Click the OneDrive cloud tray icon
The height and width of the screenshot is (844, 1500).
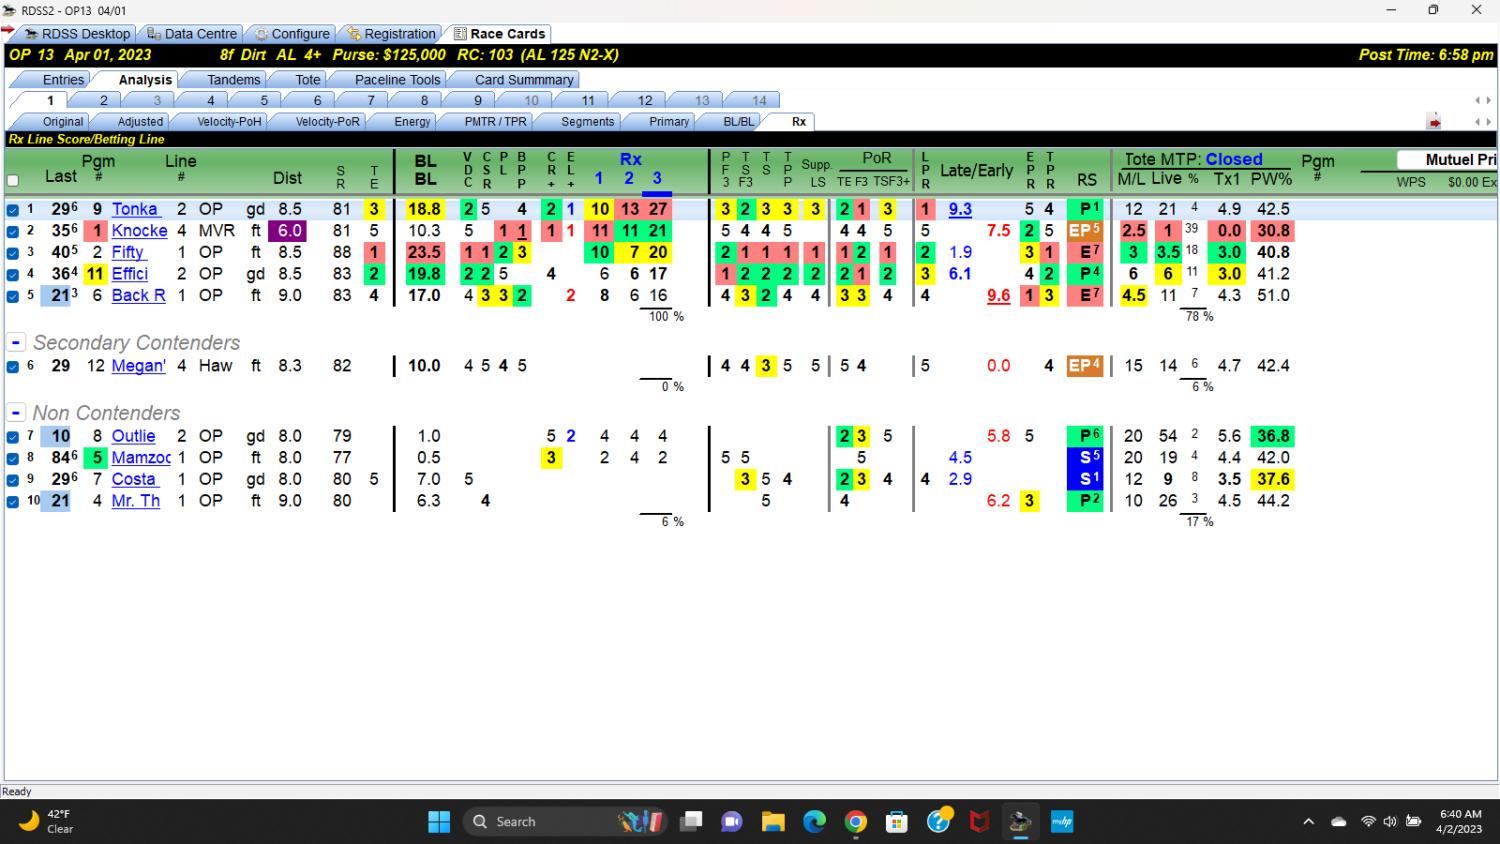click(1339, 822)
